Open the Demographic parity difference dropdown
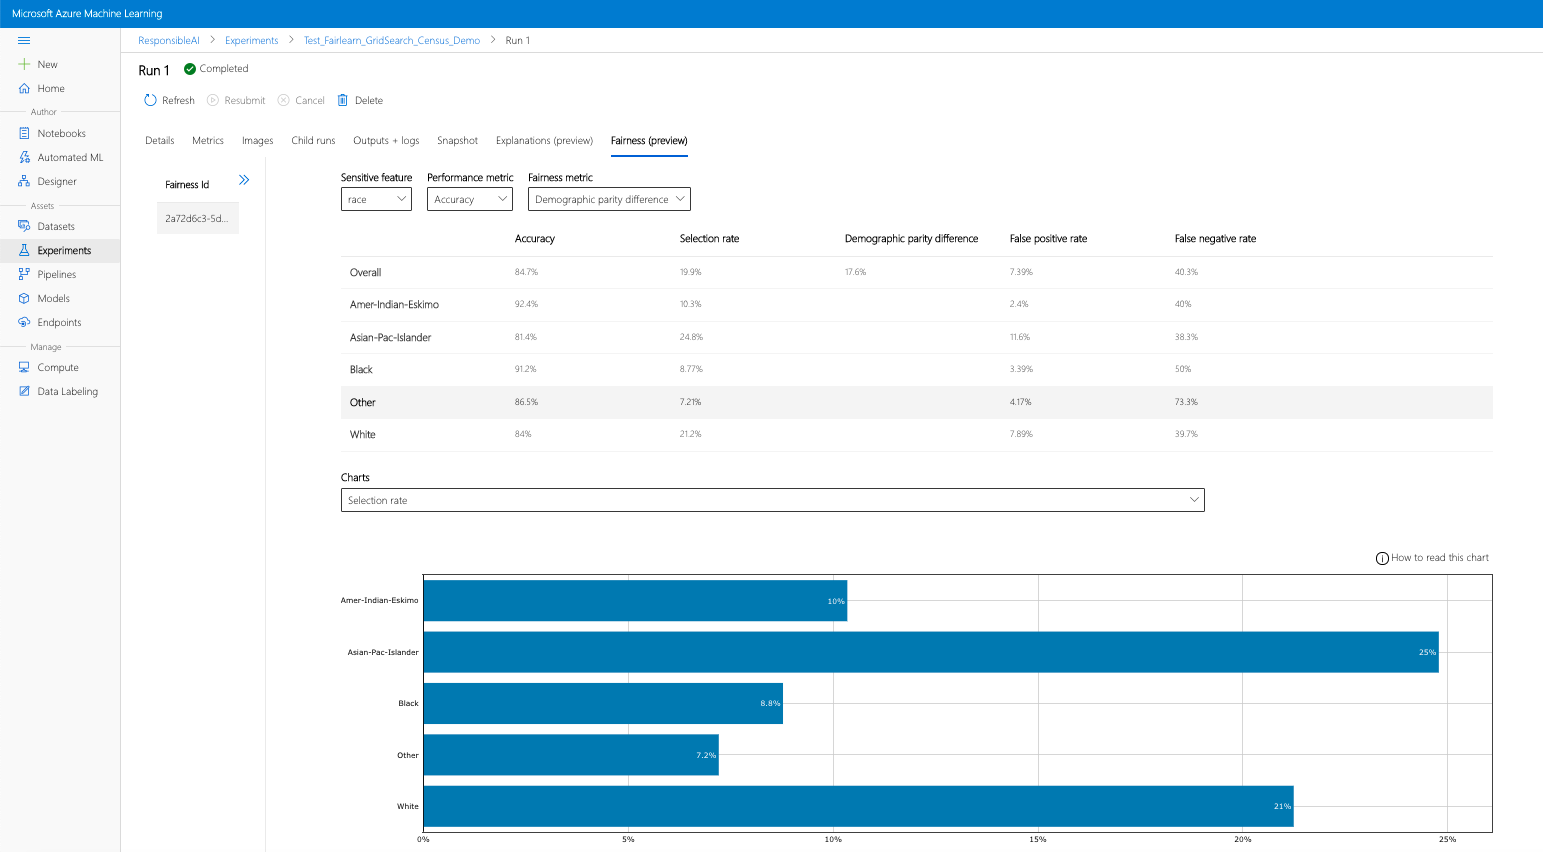1543x852 pixels. tap(609, 199)
